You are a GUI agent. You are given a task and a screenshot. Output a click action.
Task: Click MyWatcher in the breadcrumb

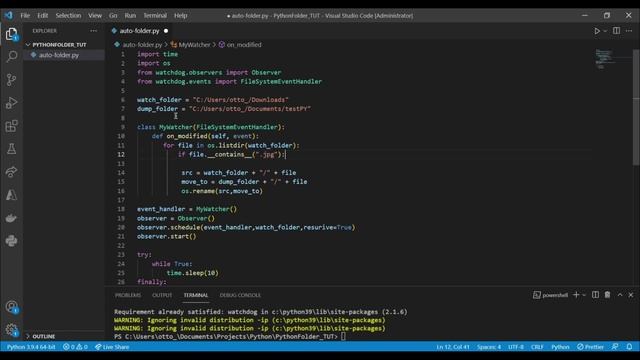pyautogui.click(x=194, y=44)
